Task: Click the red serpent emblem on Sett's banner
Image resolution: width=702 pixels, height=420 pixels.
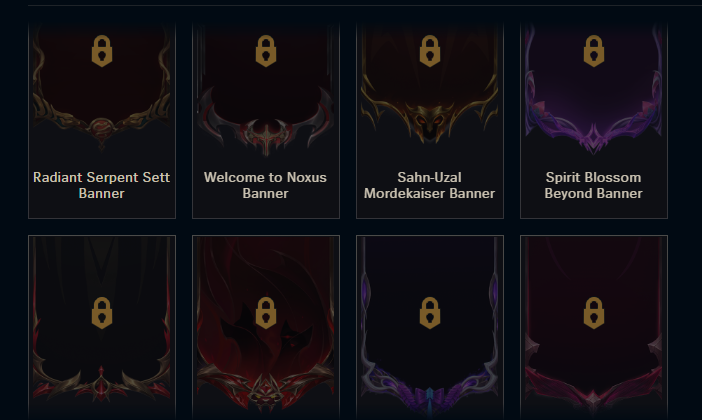Action: click(102, 128)
